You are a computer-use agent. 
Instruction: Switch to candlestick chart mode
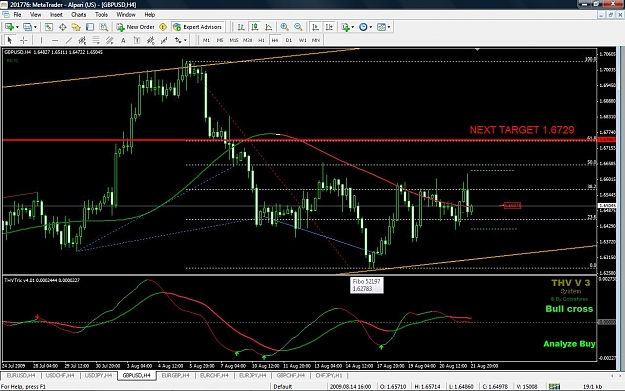point(255,27)
